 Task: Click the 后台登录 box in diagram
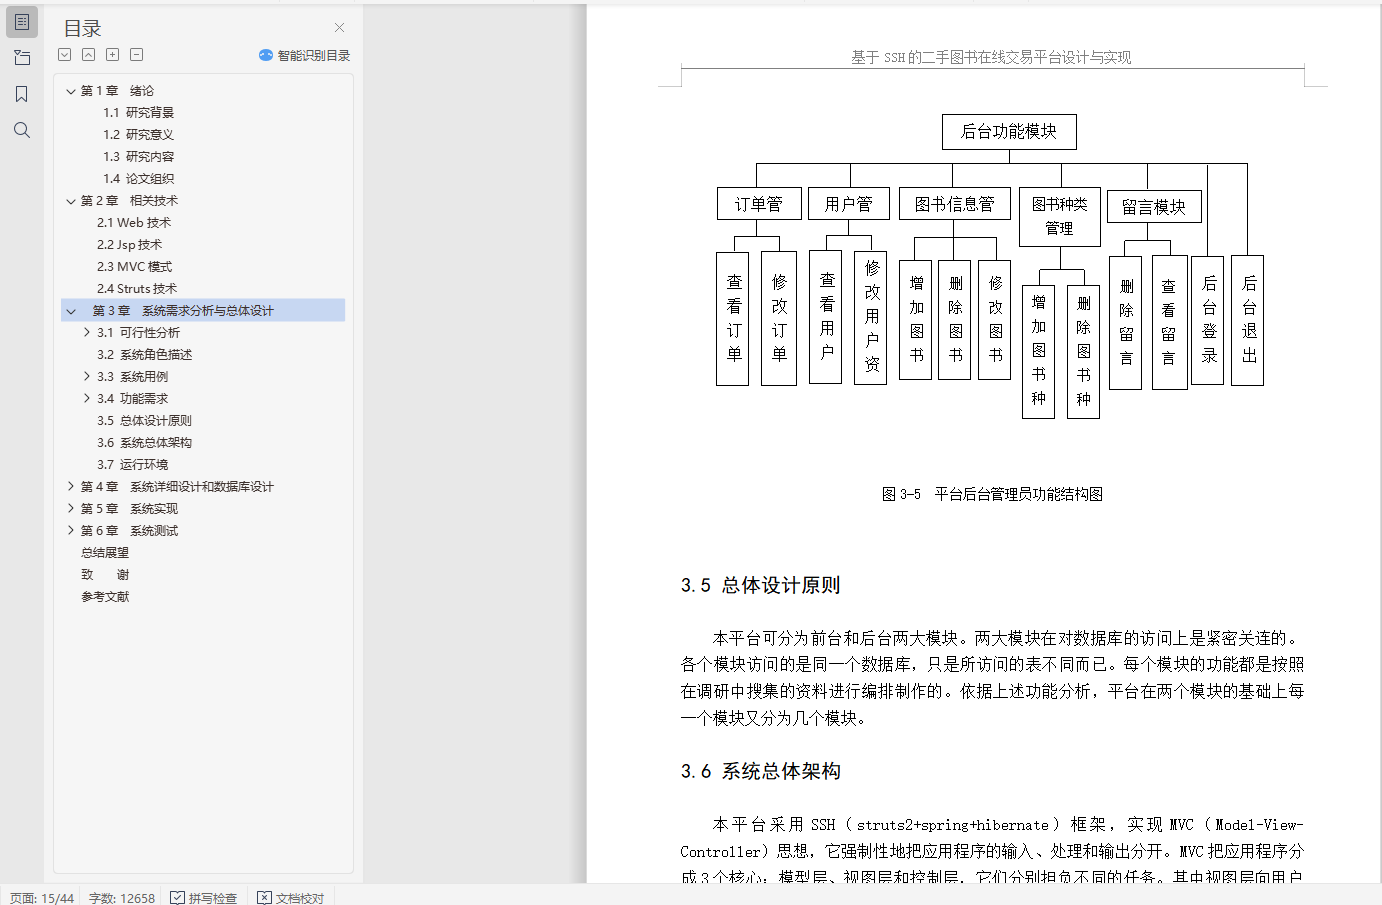pos(1209,320)
